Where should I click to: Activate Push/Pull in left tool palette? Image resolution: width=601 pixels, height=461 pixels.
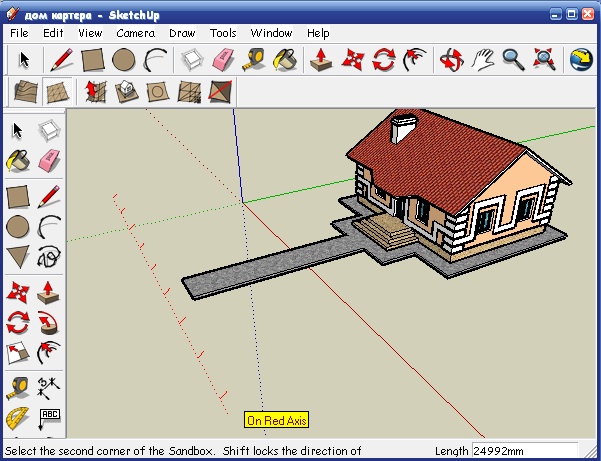48,292
